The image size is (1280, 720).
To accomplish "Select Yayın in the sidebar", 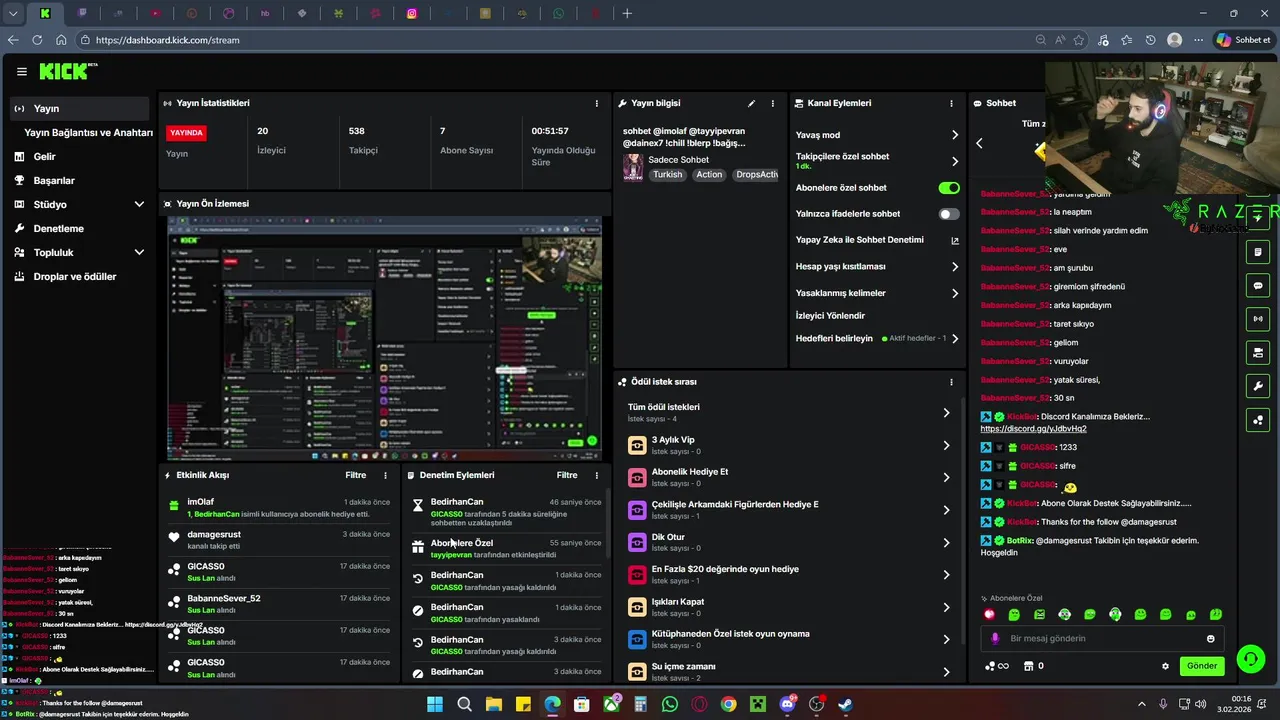I will click(x=79, y=108).
